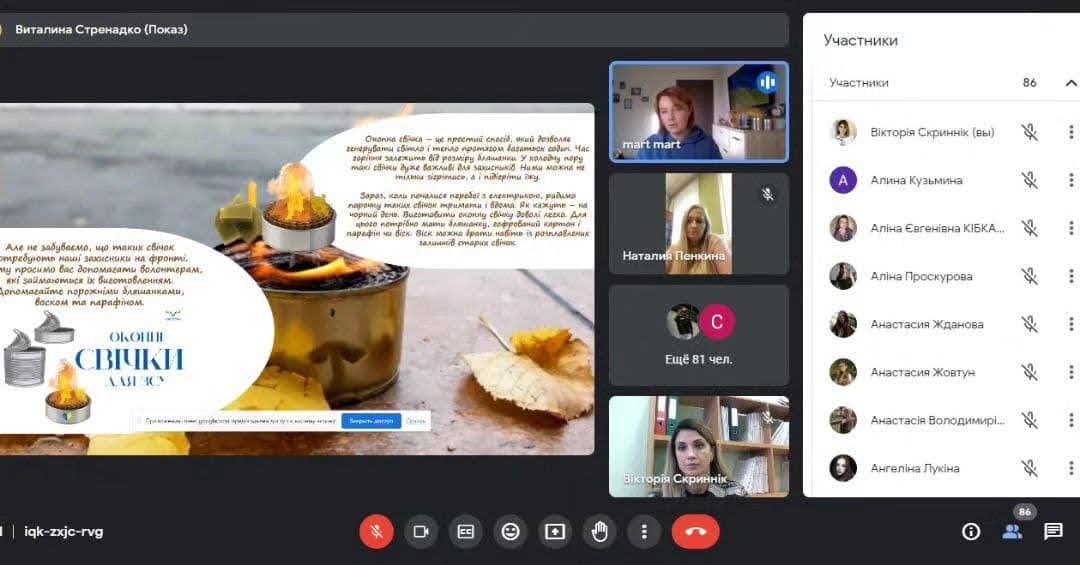Open more options in bottom toolbar
This screenshot has width=1080, height=565.
pos(644,531)
